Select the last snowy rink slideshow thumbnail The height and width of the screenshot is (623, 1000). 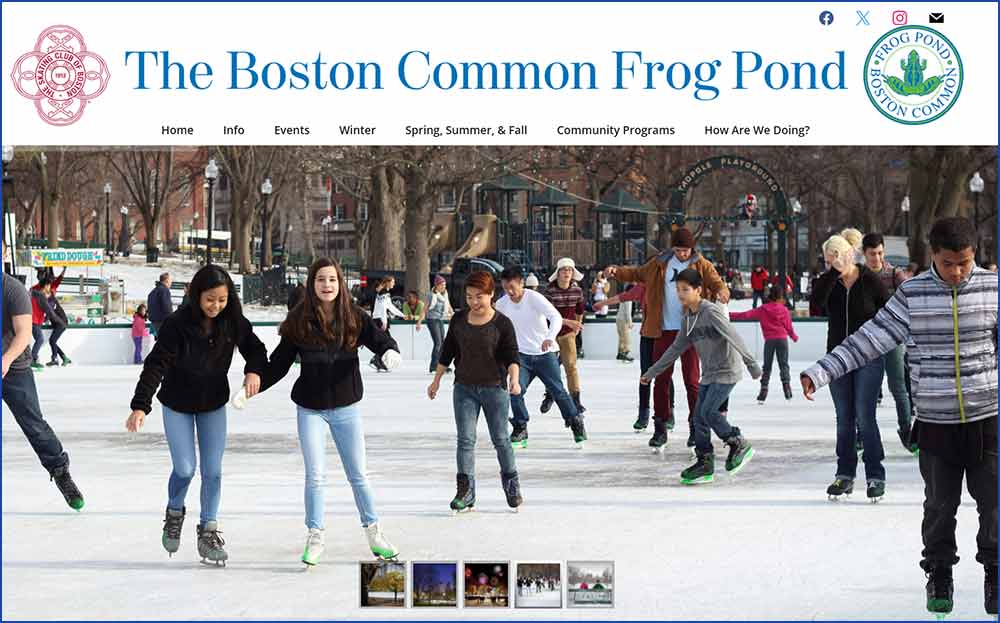click(x=590, y=584)
